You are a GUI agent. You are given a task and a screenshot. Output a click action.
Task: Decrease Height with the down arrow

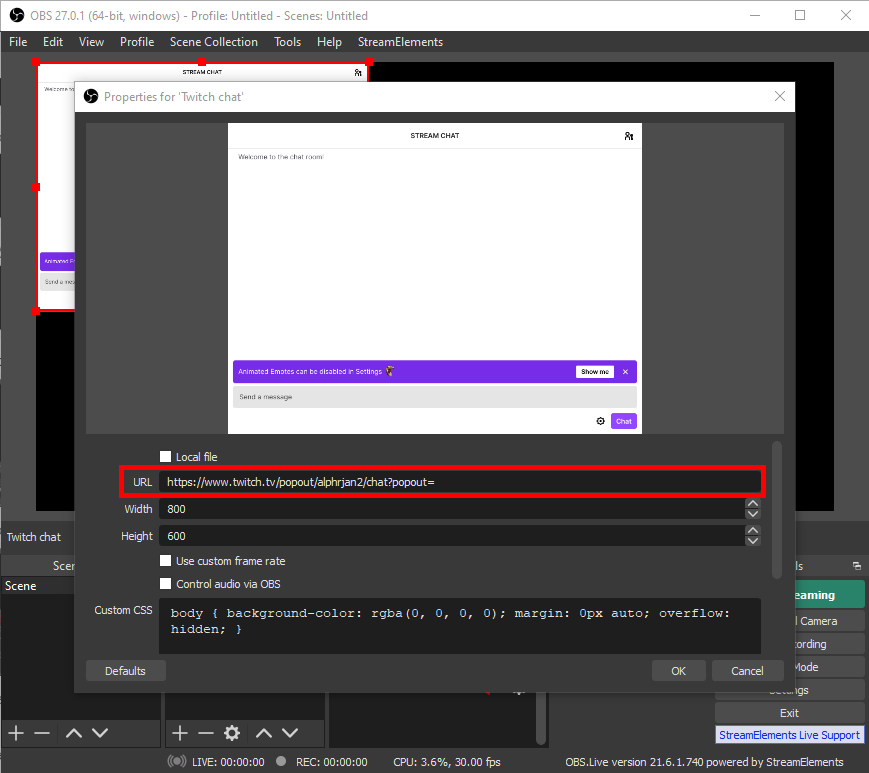coord(752,541)
